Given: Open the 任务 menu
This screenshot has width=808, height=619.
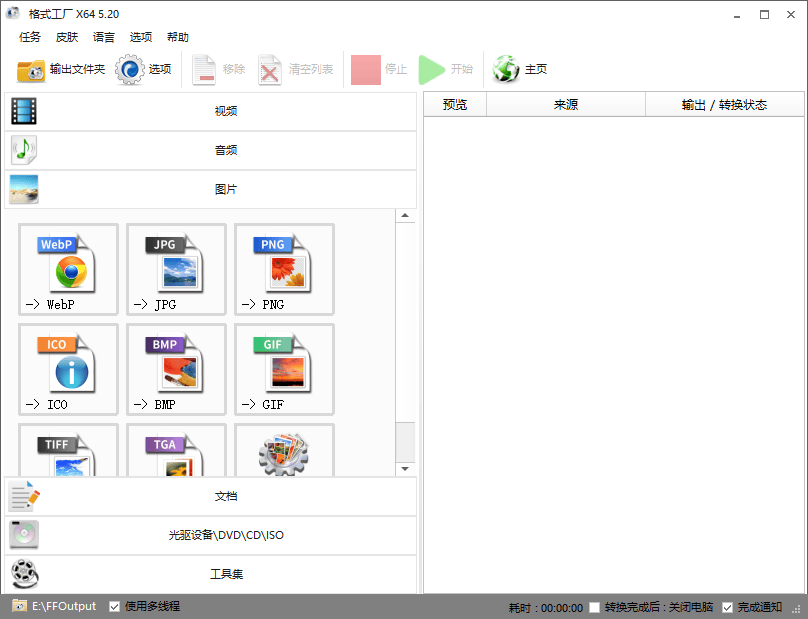Looking at the screenshot, I should click(x=29, y=37).
